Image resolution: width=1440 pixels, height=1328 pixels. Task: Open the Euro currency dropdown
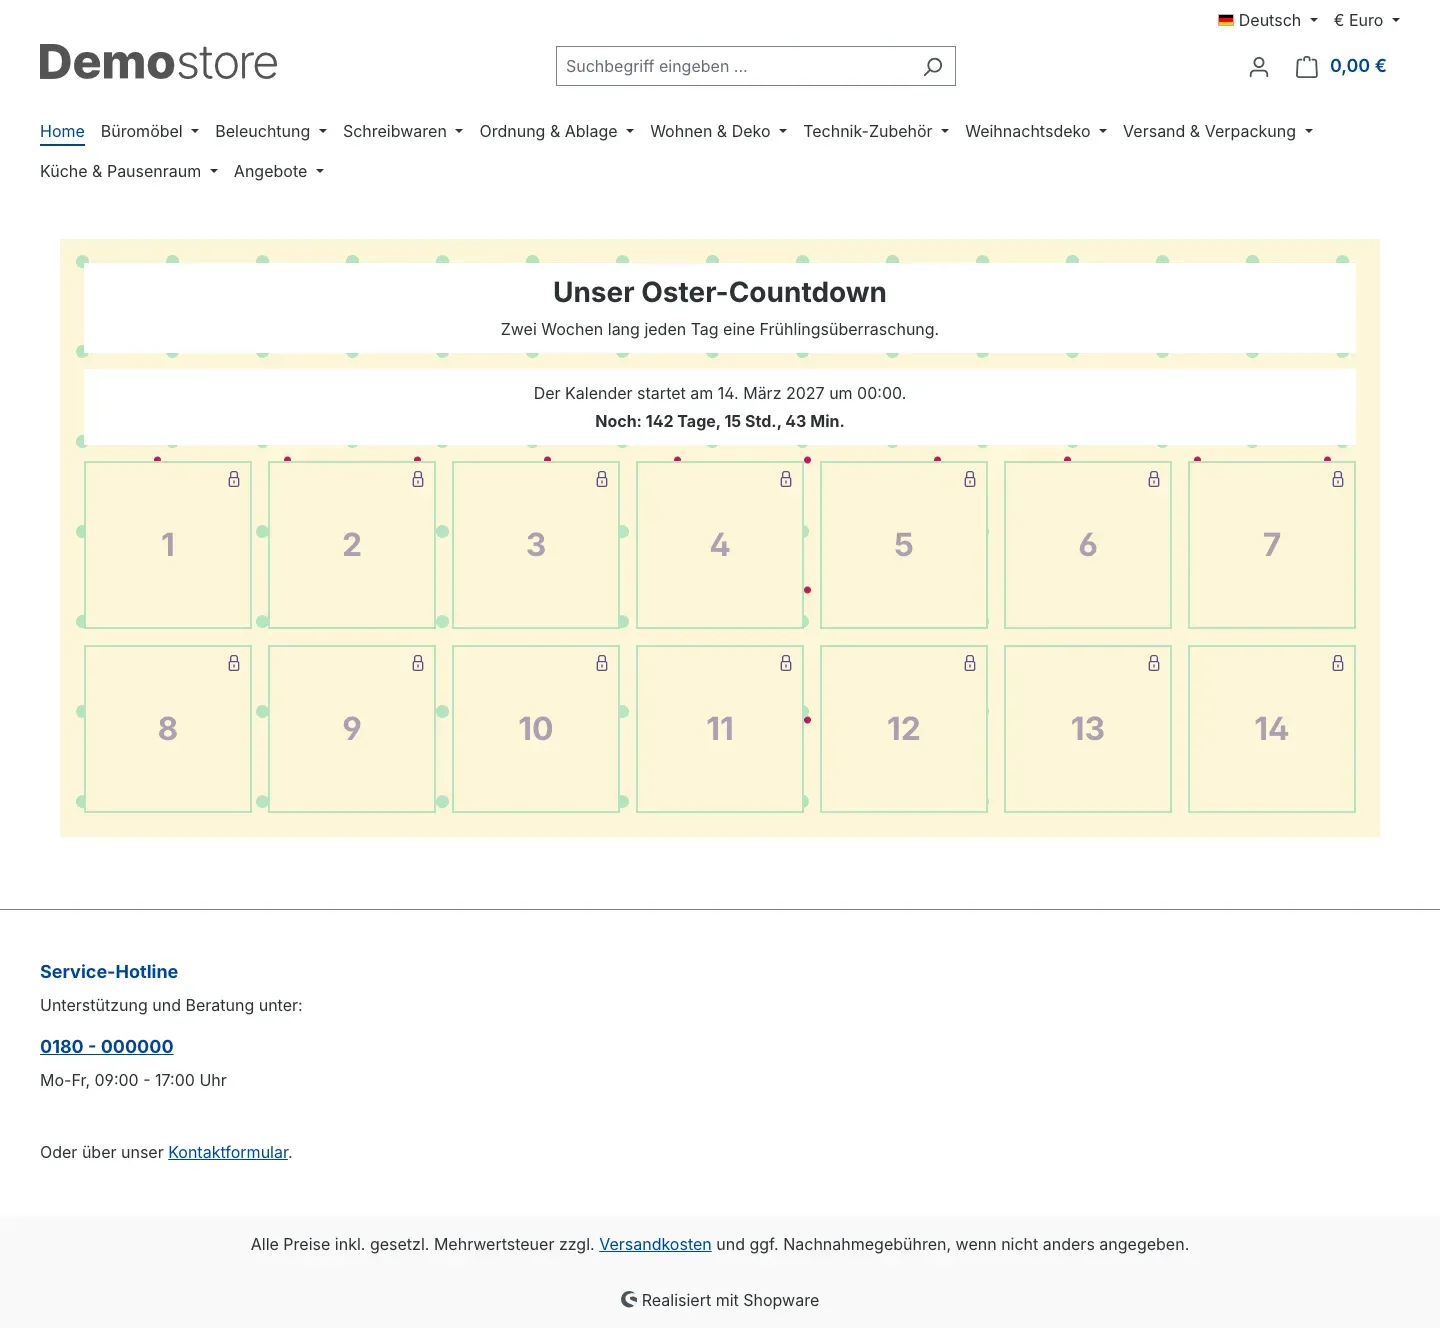coord(1366,20)
